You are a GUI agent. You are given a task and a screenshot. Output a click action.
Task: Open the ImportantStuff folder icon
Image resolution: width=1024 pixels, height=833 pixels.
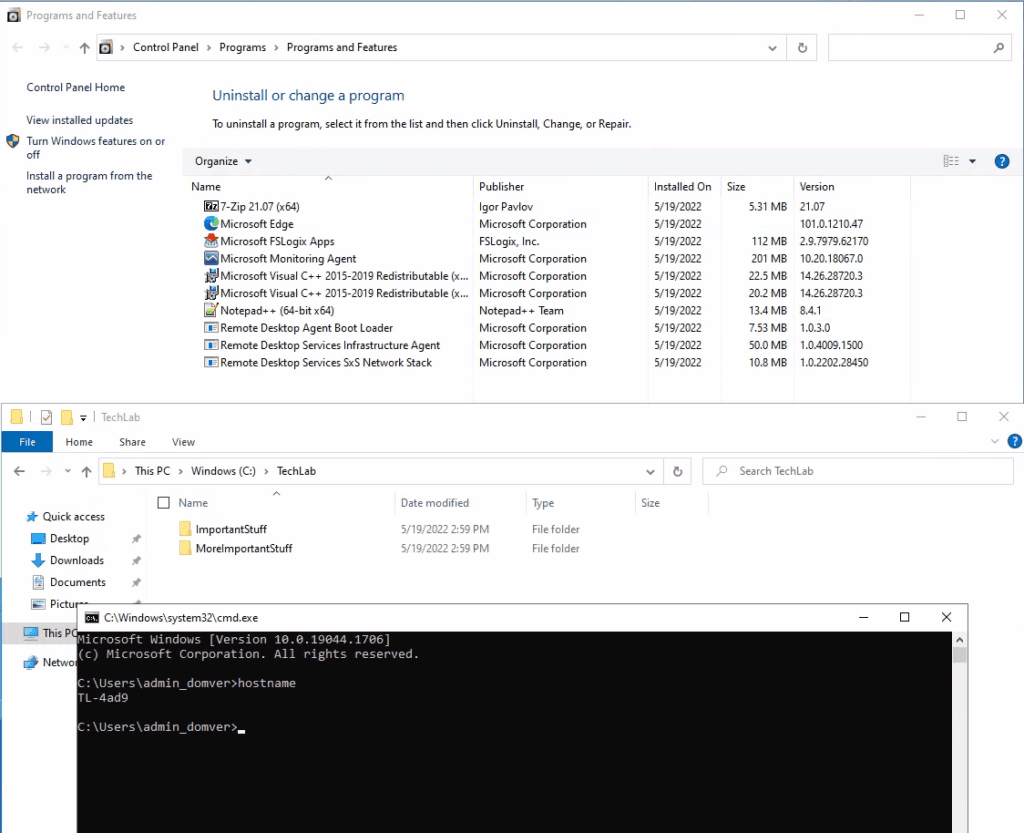tap(184, 529)
